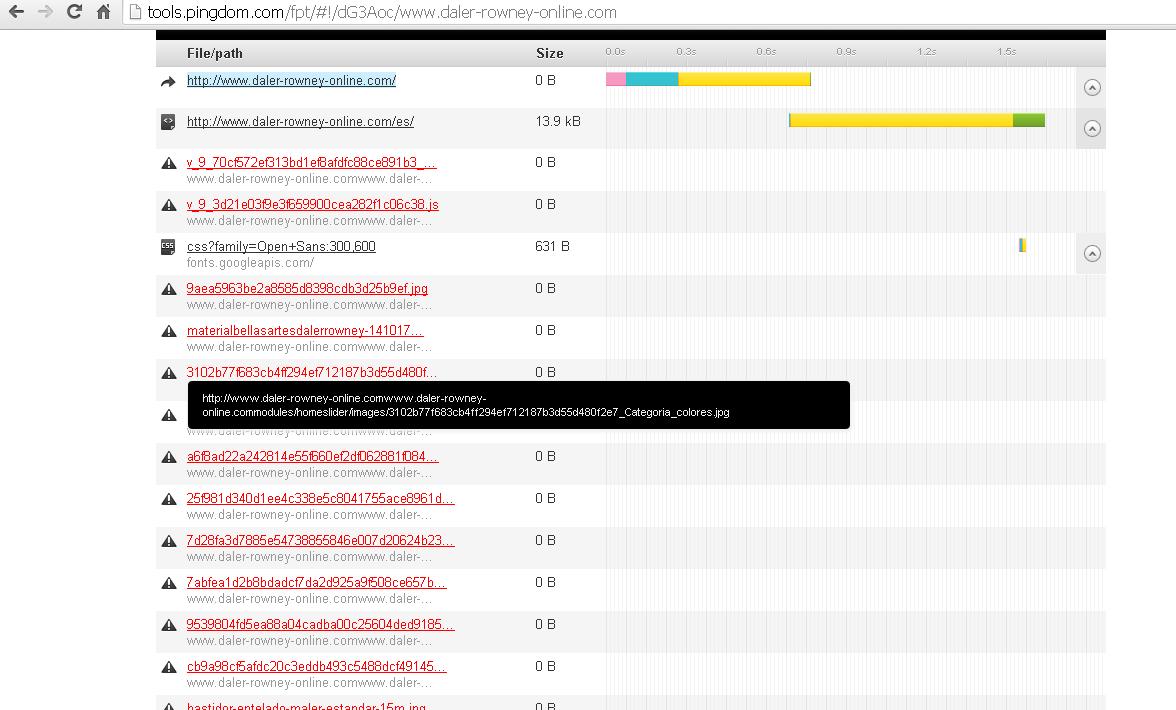The image size is (1176, 710).
Task: Click the 631 B size value
Action: (x=552, y=247)
